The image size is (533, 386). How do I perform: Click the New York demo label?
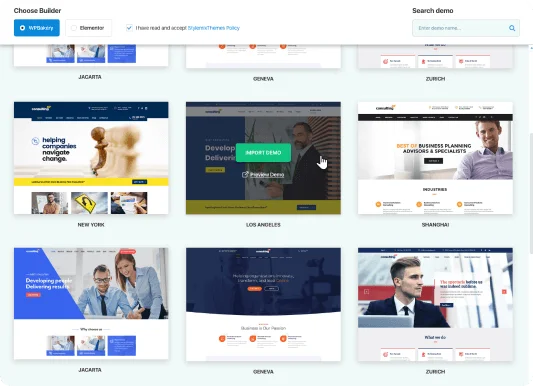pyautogui.click(x=91, y=225)
